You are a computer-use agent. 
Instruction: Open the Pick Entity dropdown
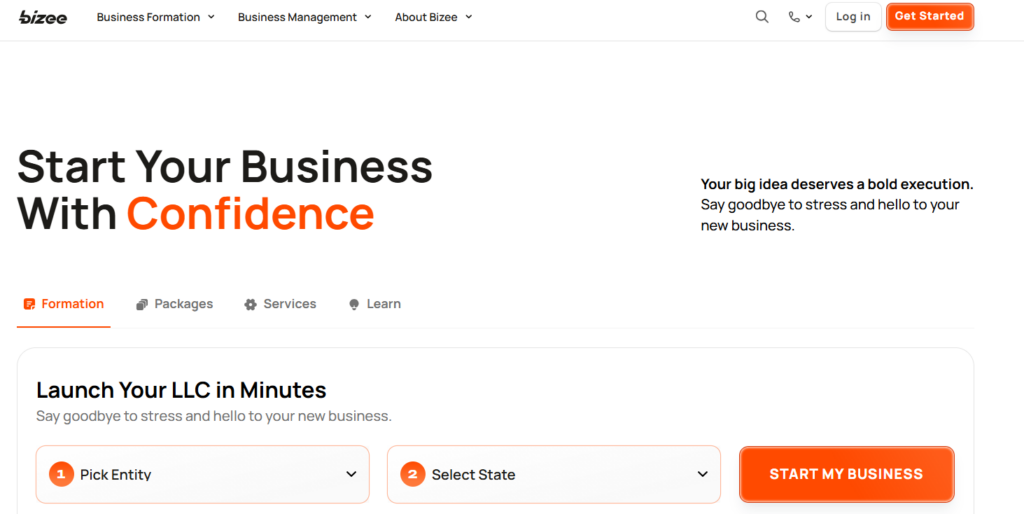pyautogui.click(x=203, y=474)
